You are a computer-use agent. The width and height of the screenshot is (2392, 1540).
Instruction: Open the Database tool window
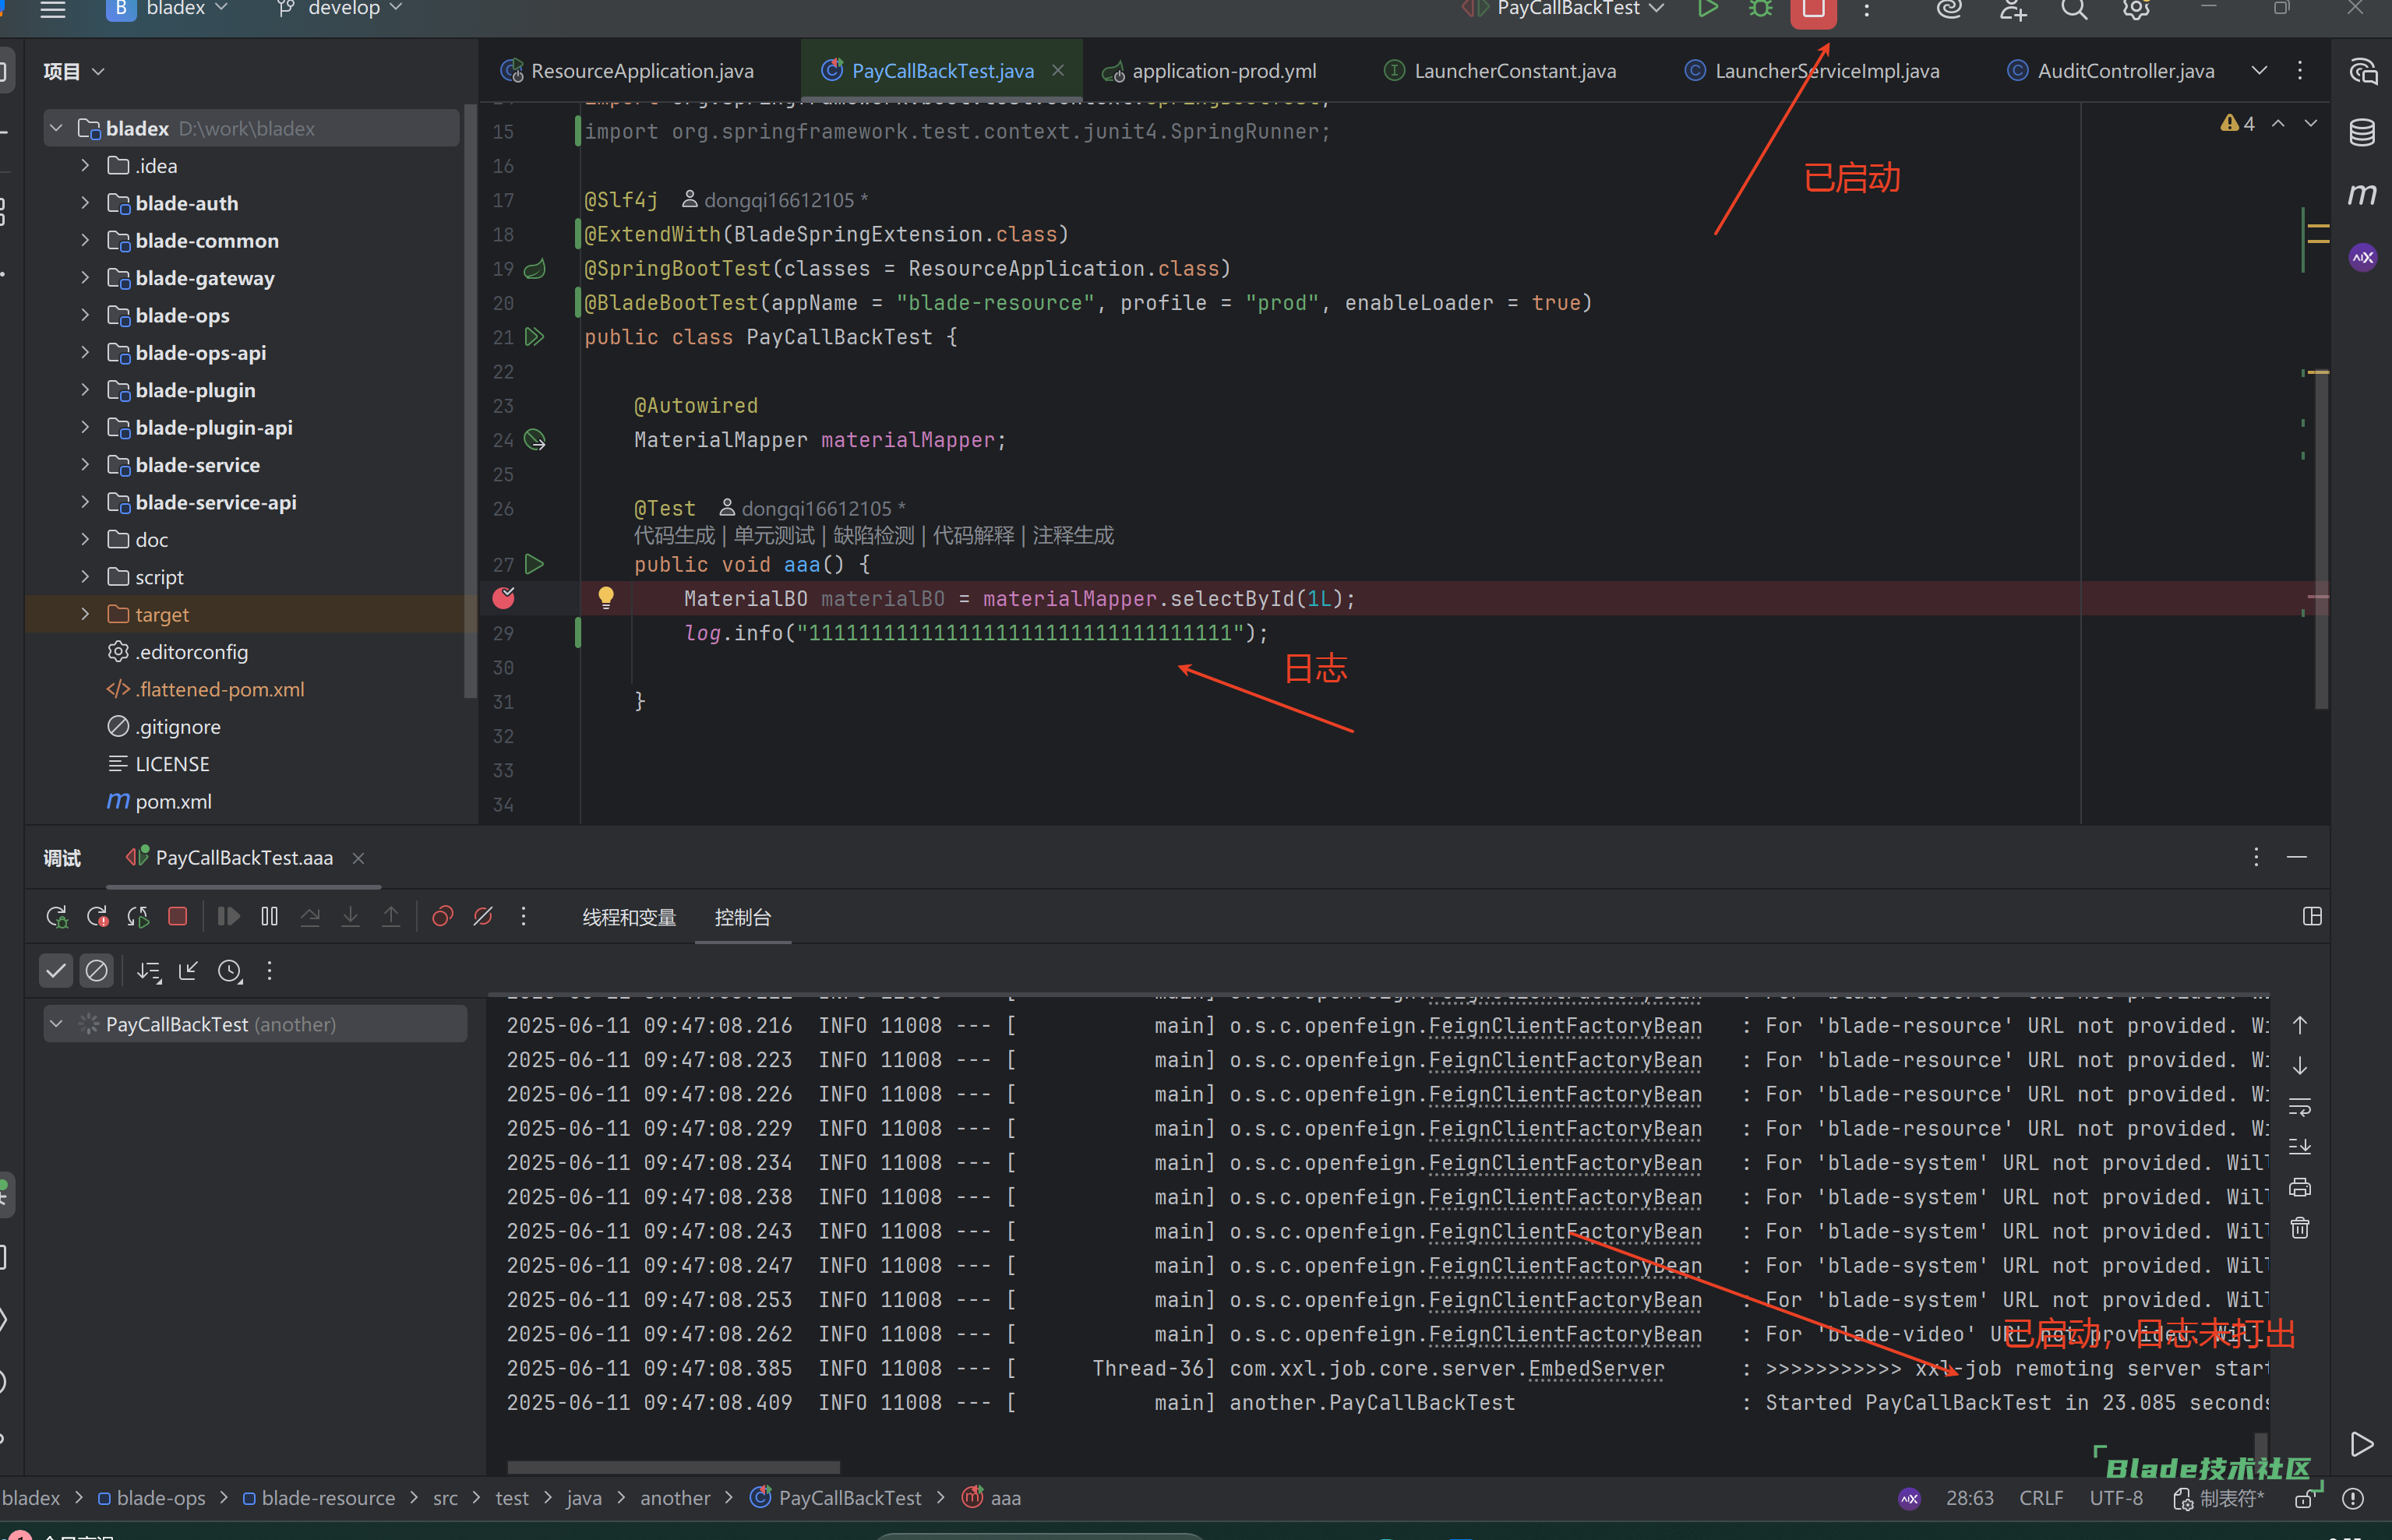(2362, 132)
